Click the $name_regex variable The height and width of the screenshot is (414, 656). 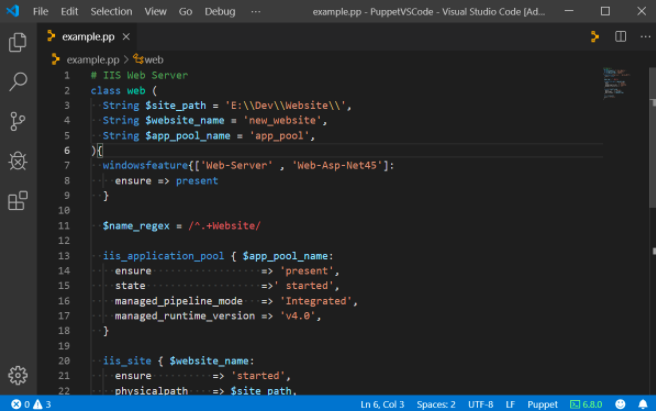pyautogui.click(x=136, y=226)
